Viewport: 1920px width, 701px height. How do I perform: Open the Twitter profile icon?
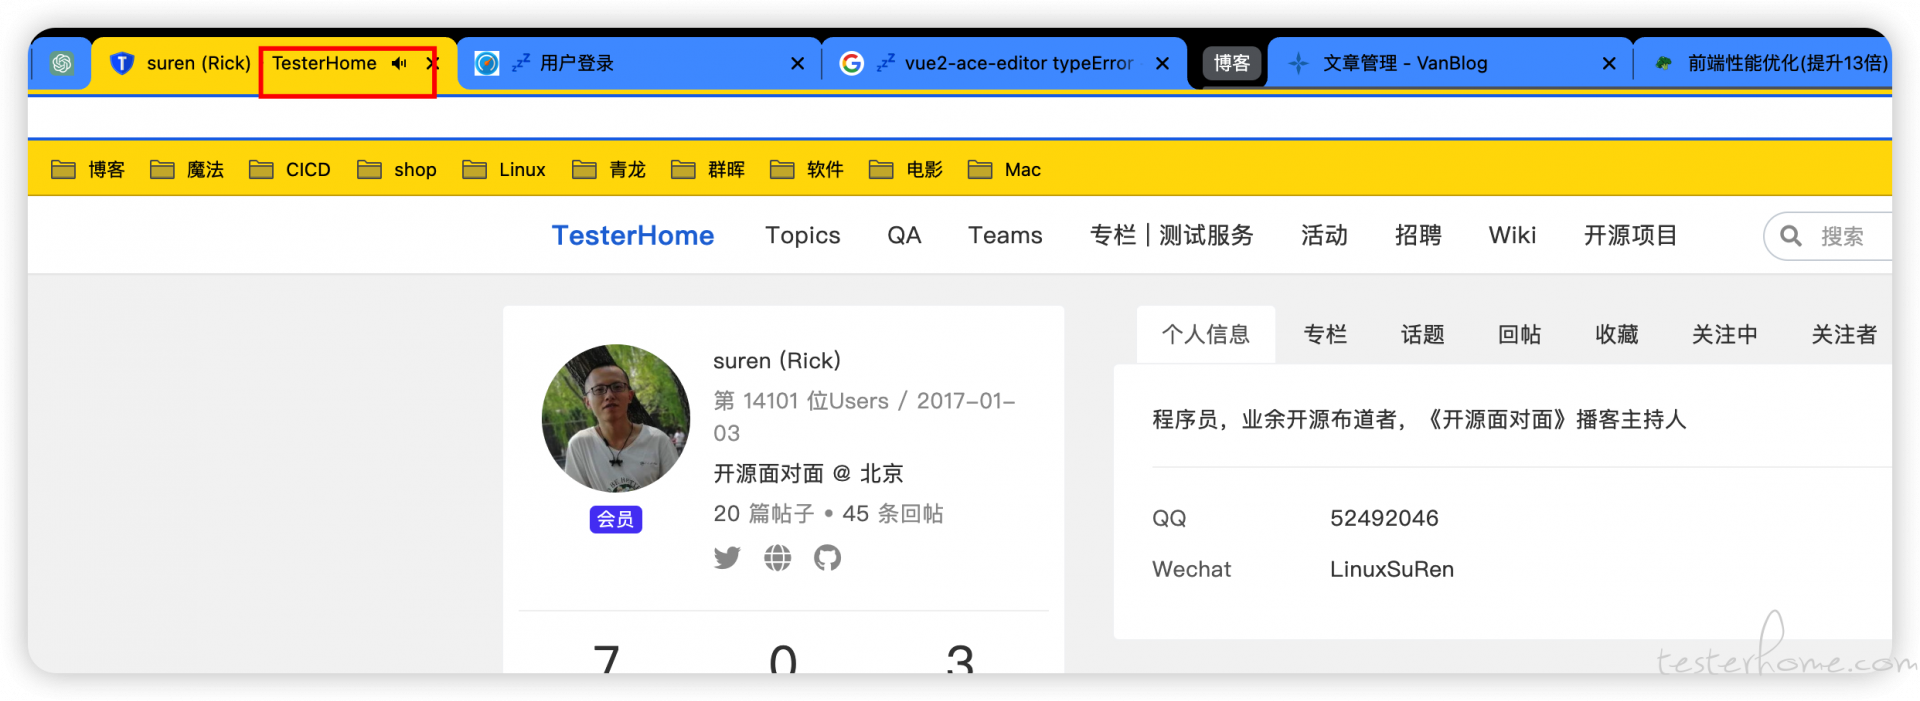727,557
